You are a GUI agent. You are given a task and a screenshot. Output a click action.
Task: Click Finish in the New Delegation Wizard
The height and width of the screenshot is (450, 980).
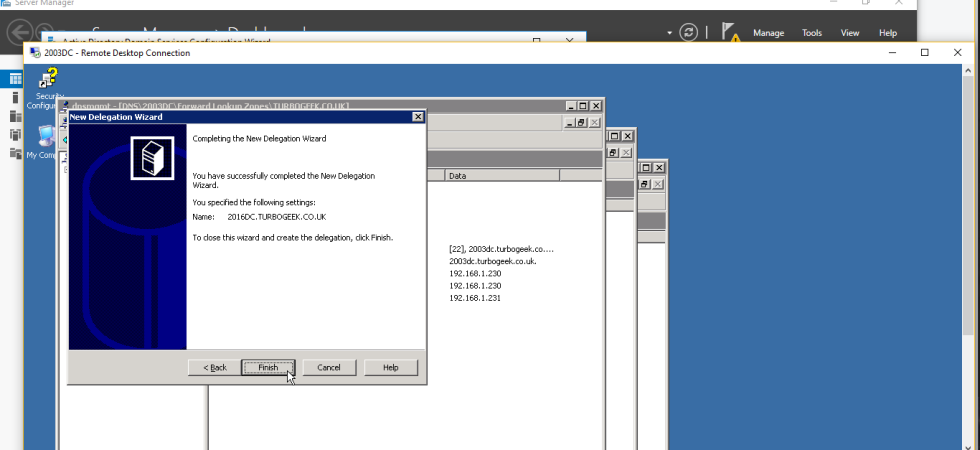[268, 368]
